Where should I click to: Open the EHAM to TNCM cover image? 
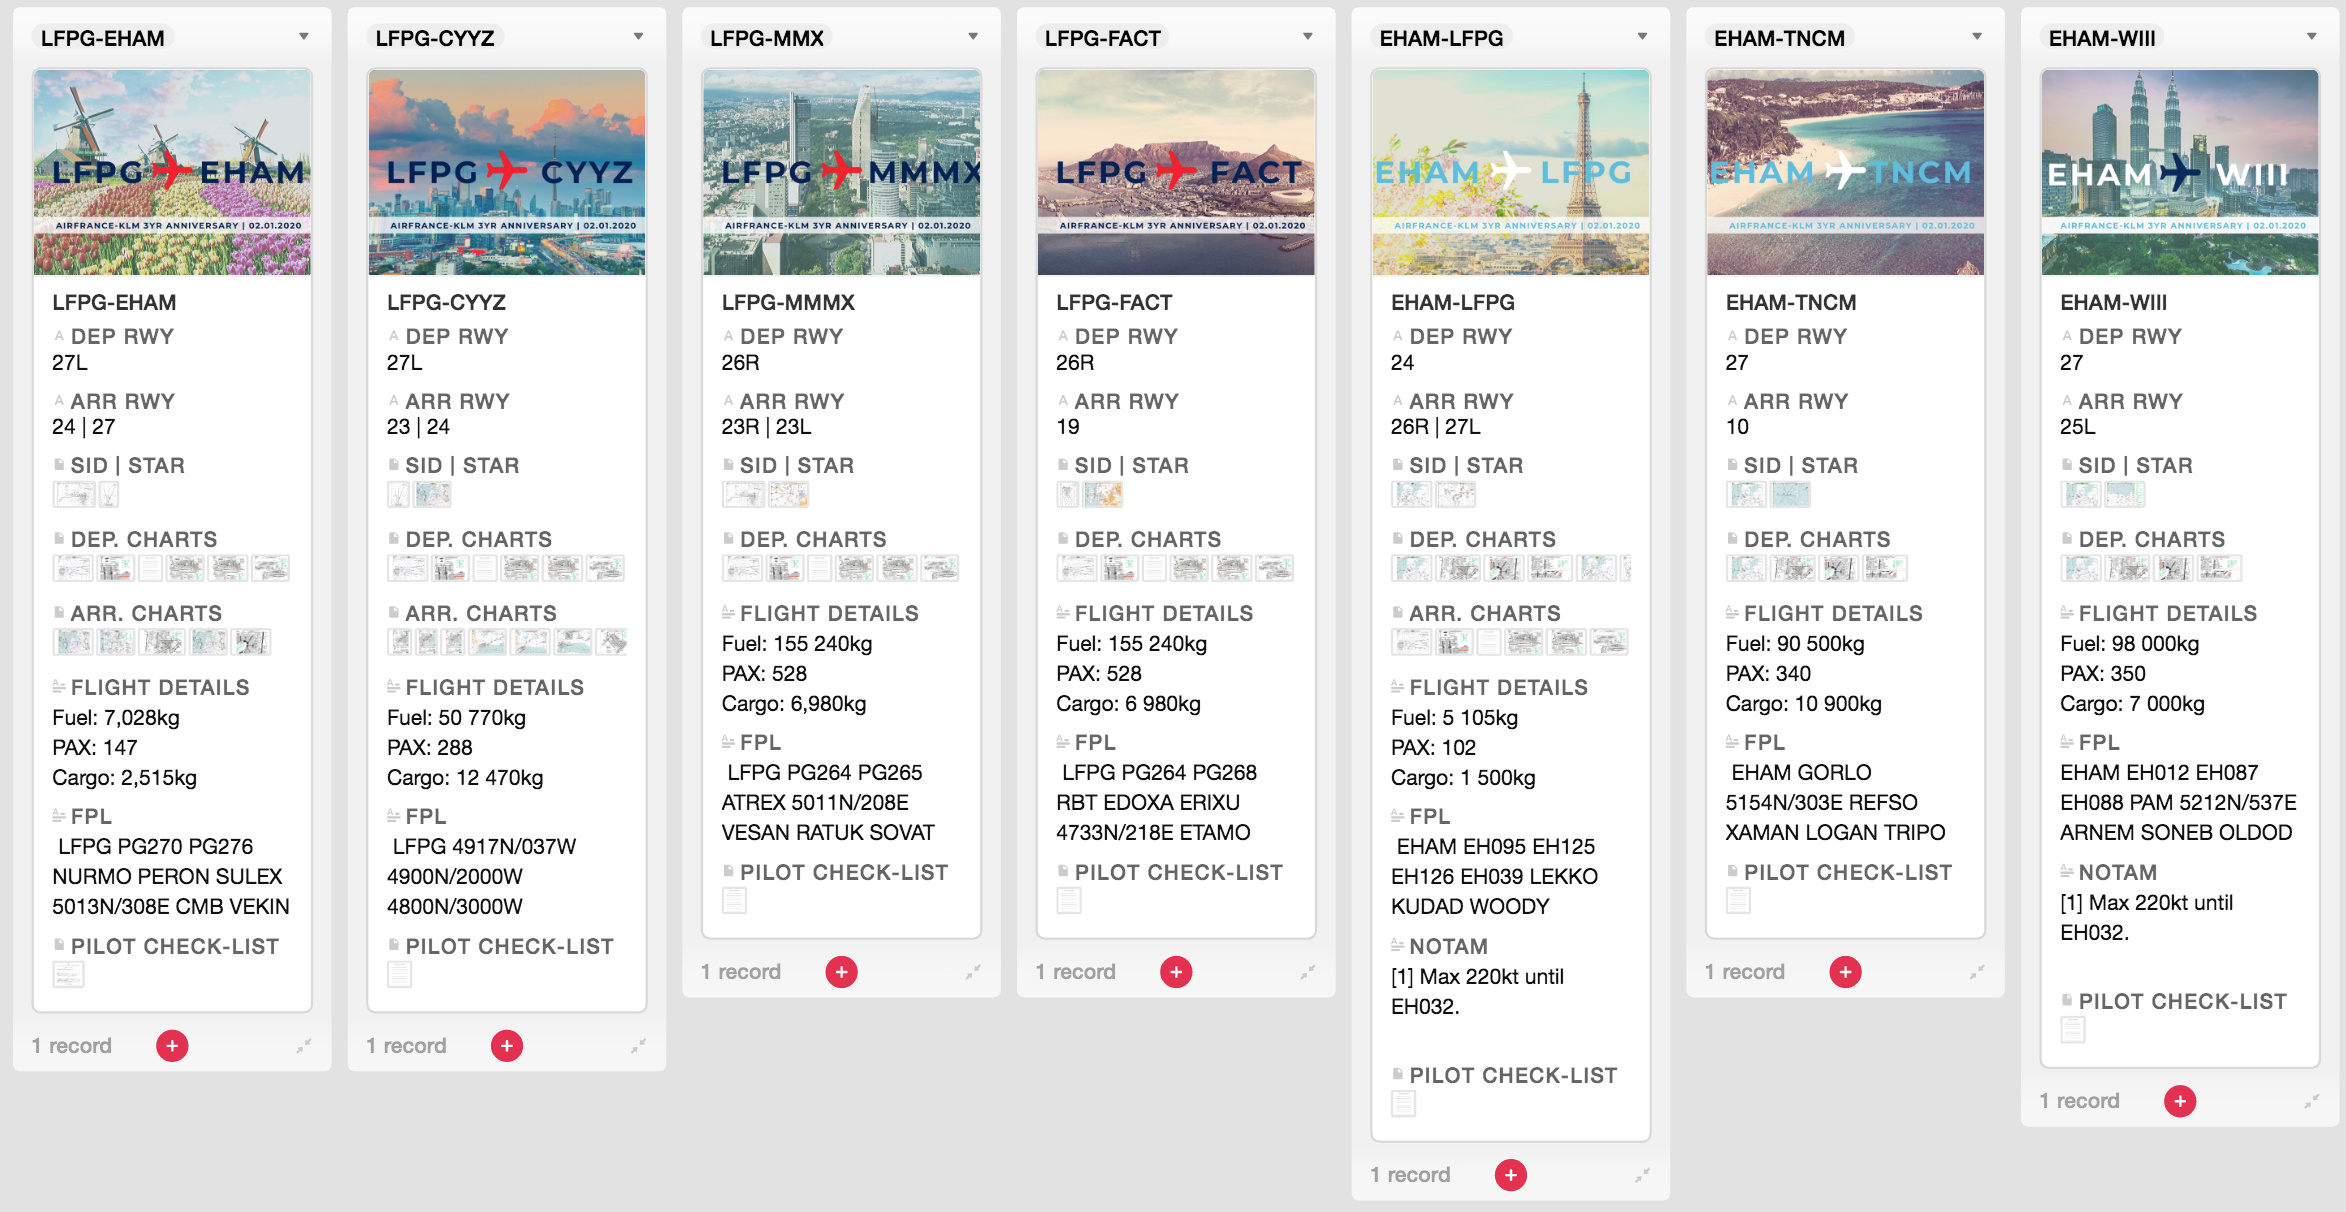coord(1845,172)
